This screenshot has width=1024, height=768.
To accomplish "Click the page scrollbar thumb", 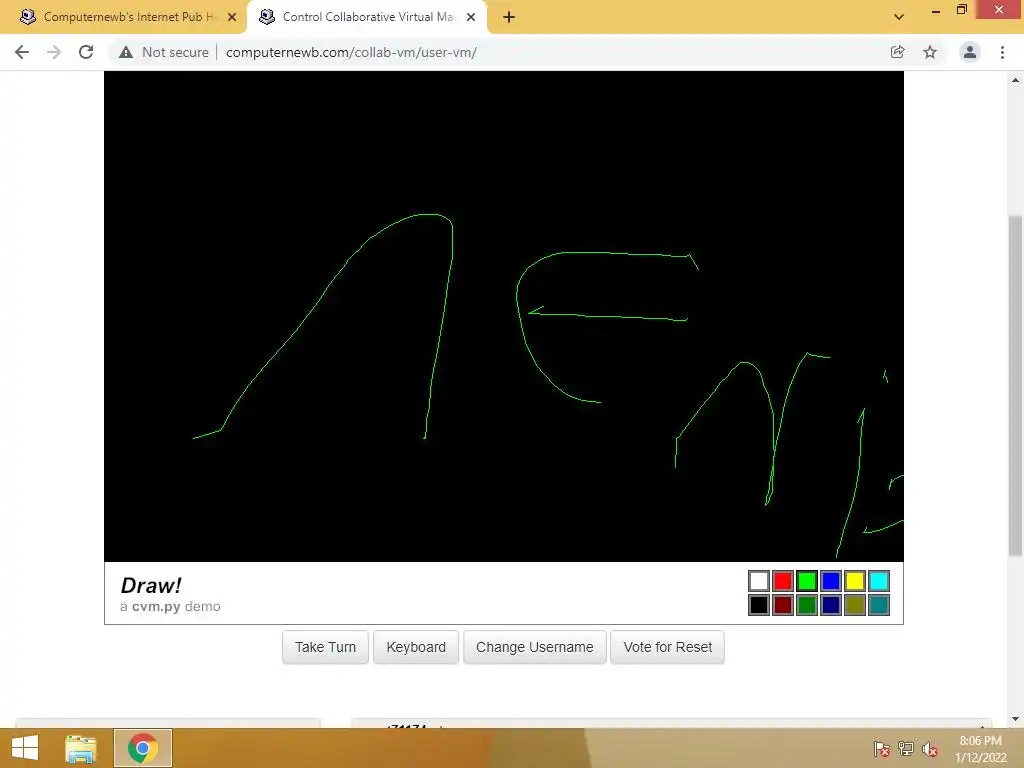I will (x=1015, y=385).
